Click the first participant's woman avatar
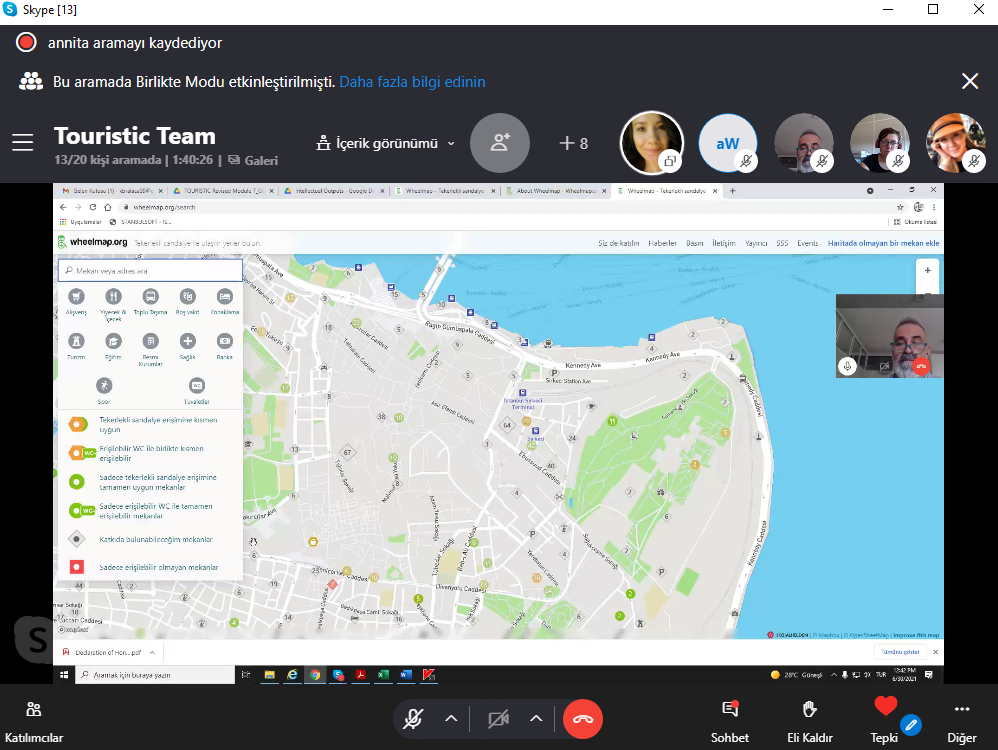998x750 pixels. pos(651,143)
